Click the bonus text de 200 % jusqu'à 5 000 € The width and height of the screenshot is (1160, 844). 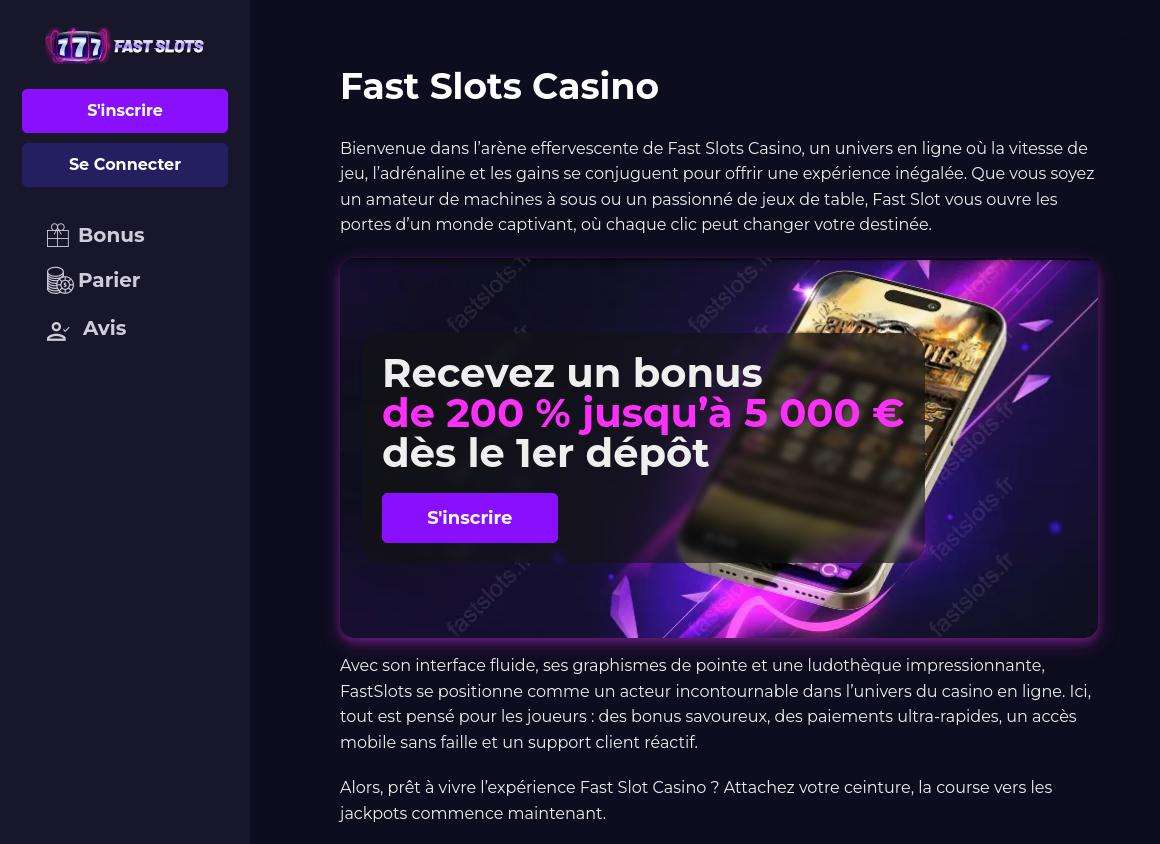tap(643, 412)
